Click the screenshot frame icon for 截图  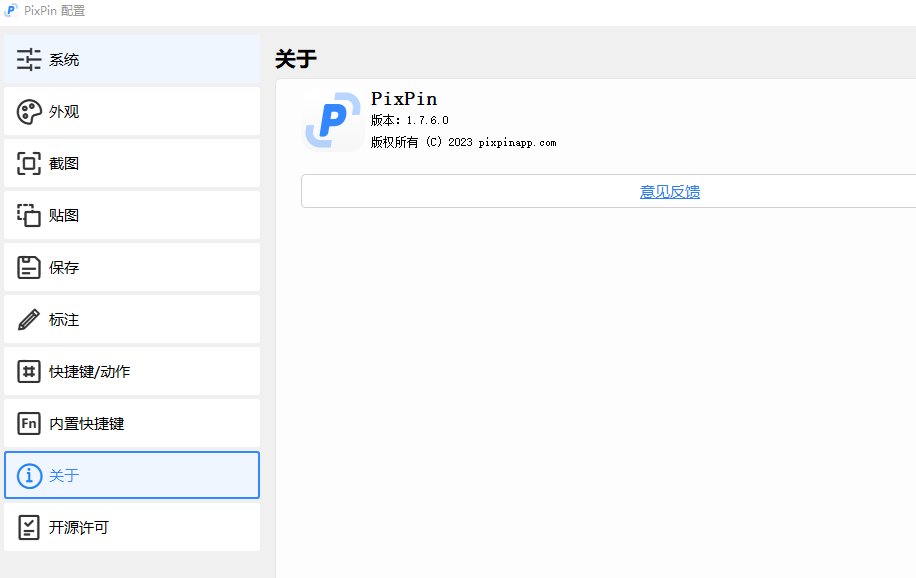point(29,164)
